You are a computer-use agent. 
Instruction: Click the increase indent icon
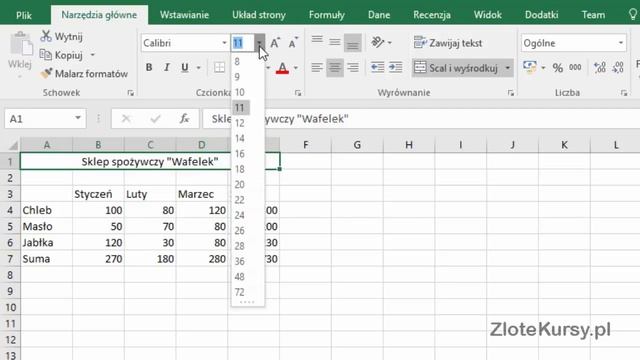pyautogui.click(x=396, y=67)
